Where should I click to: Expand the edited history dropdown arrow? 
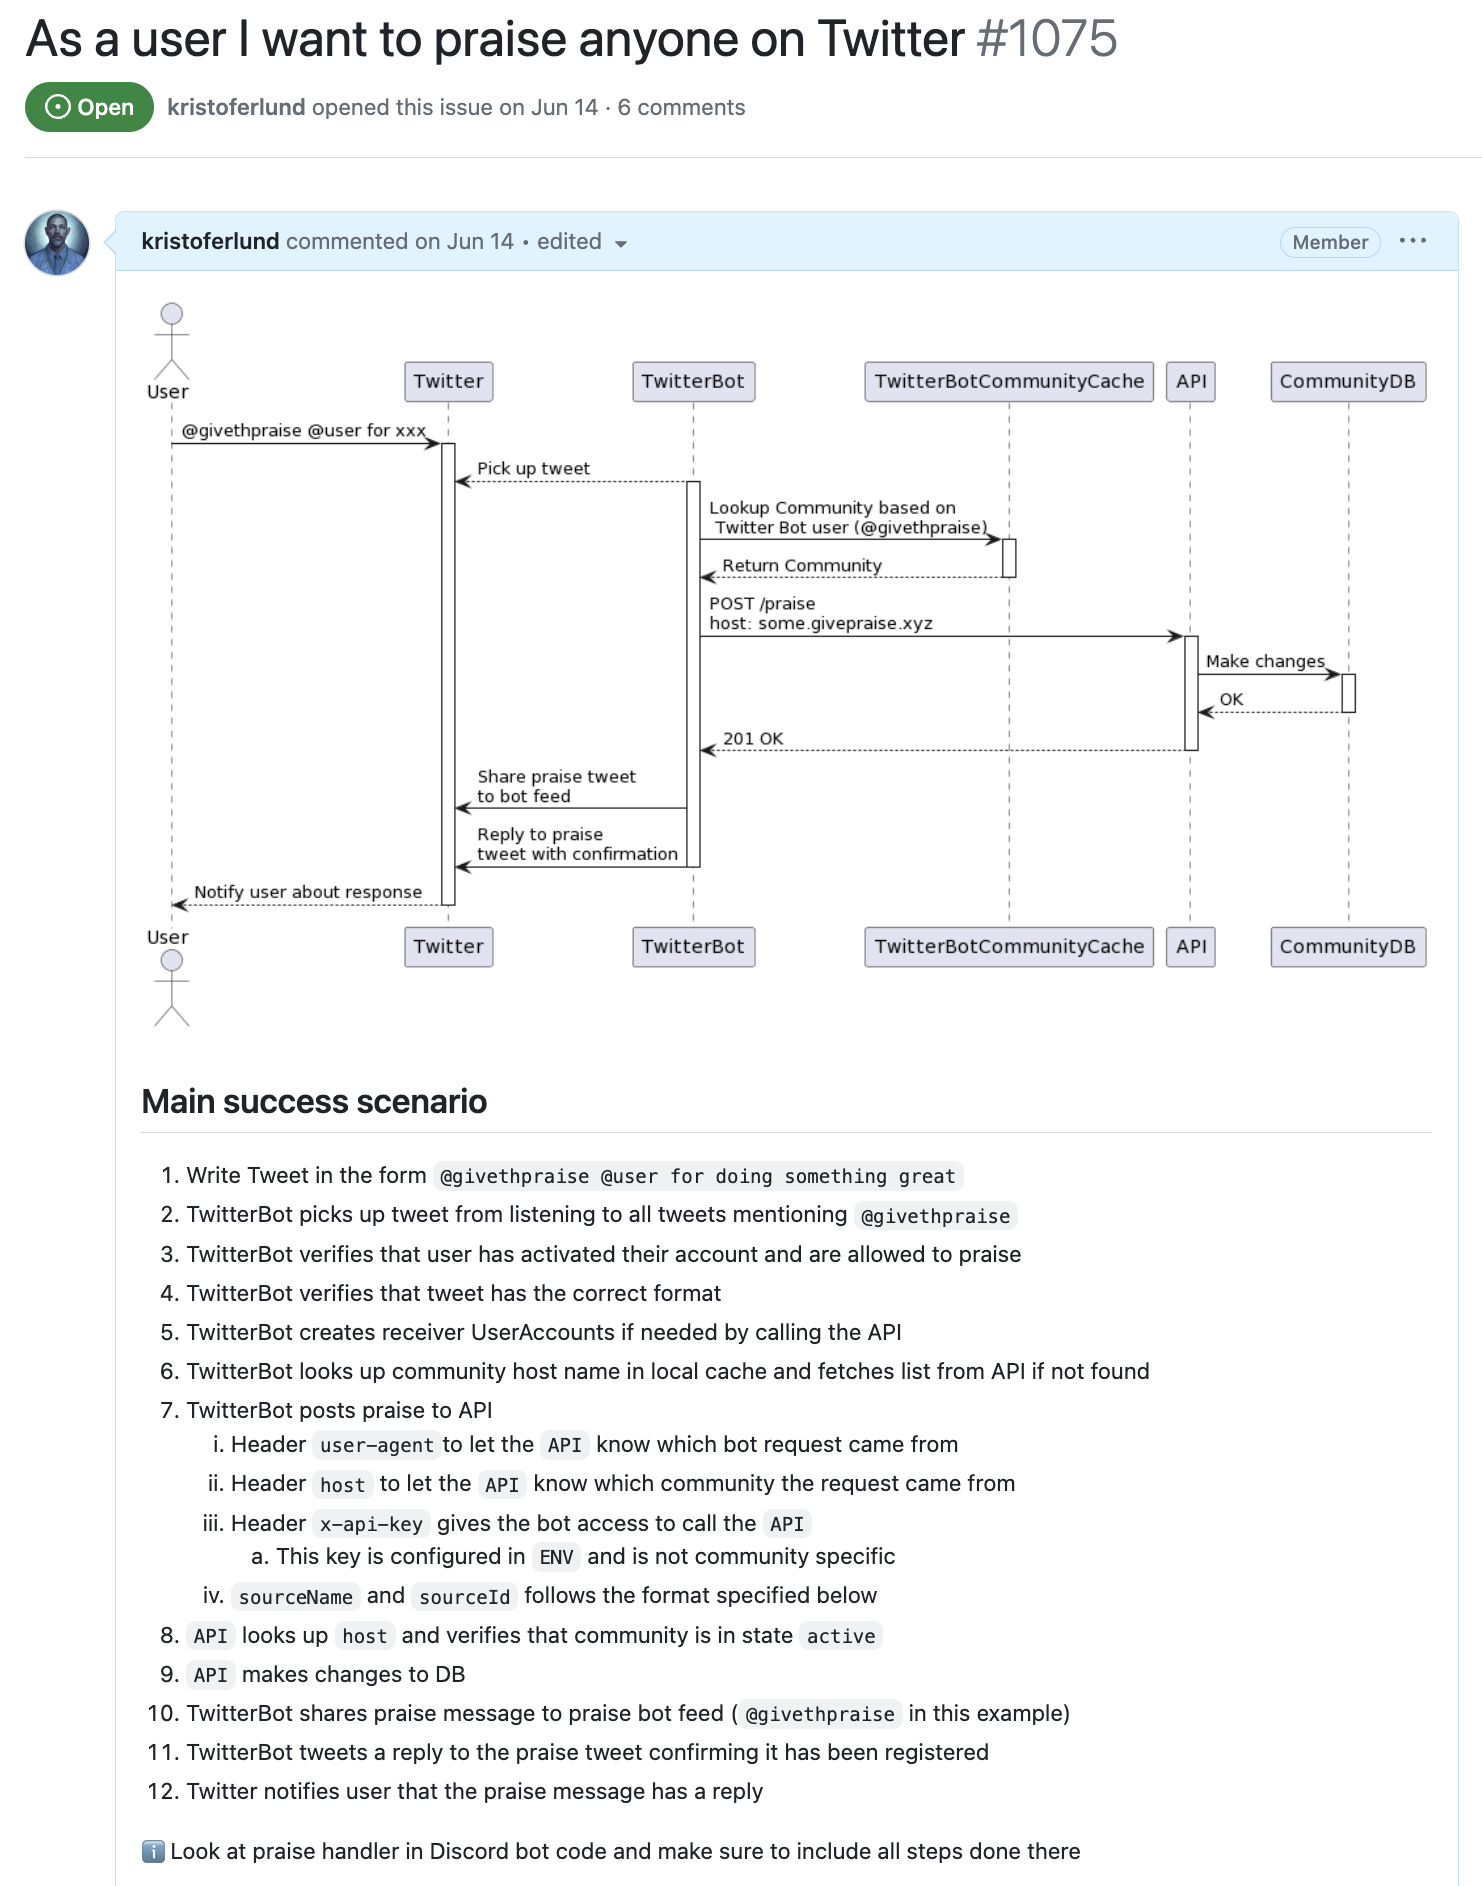click(x=620, y=244)
